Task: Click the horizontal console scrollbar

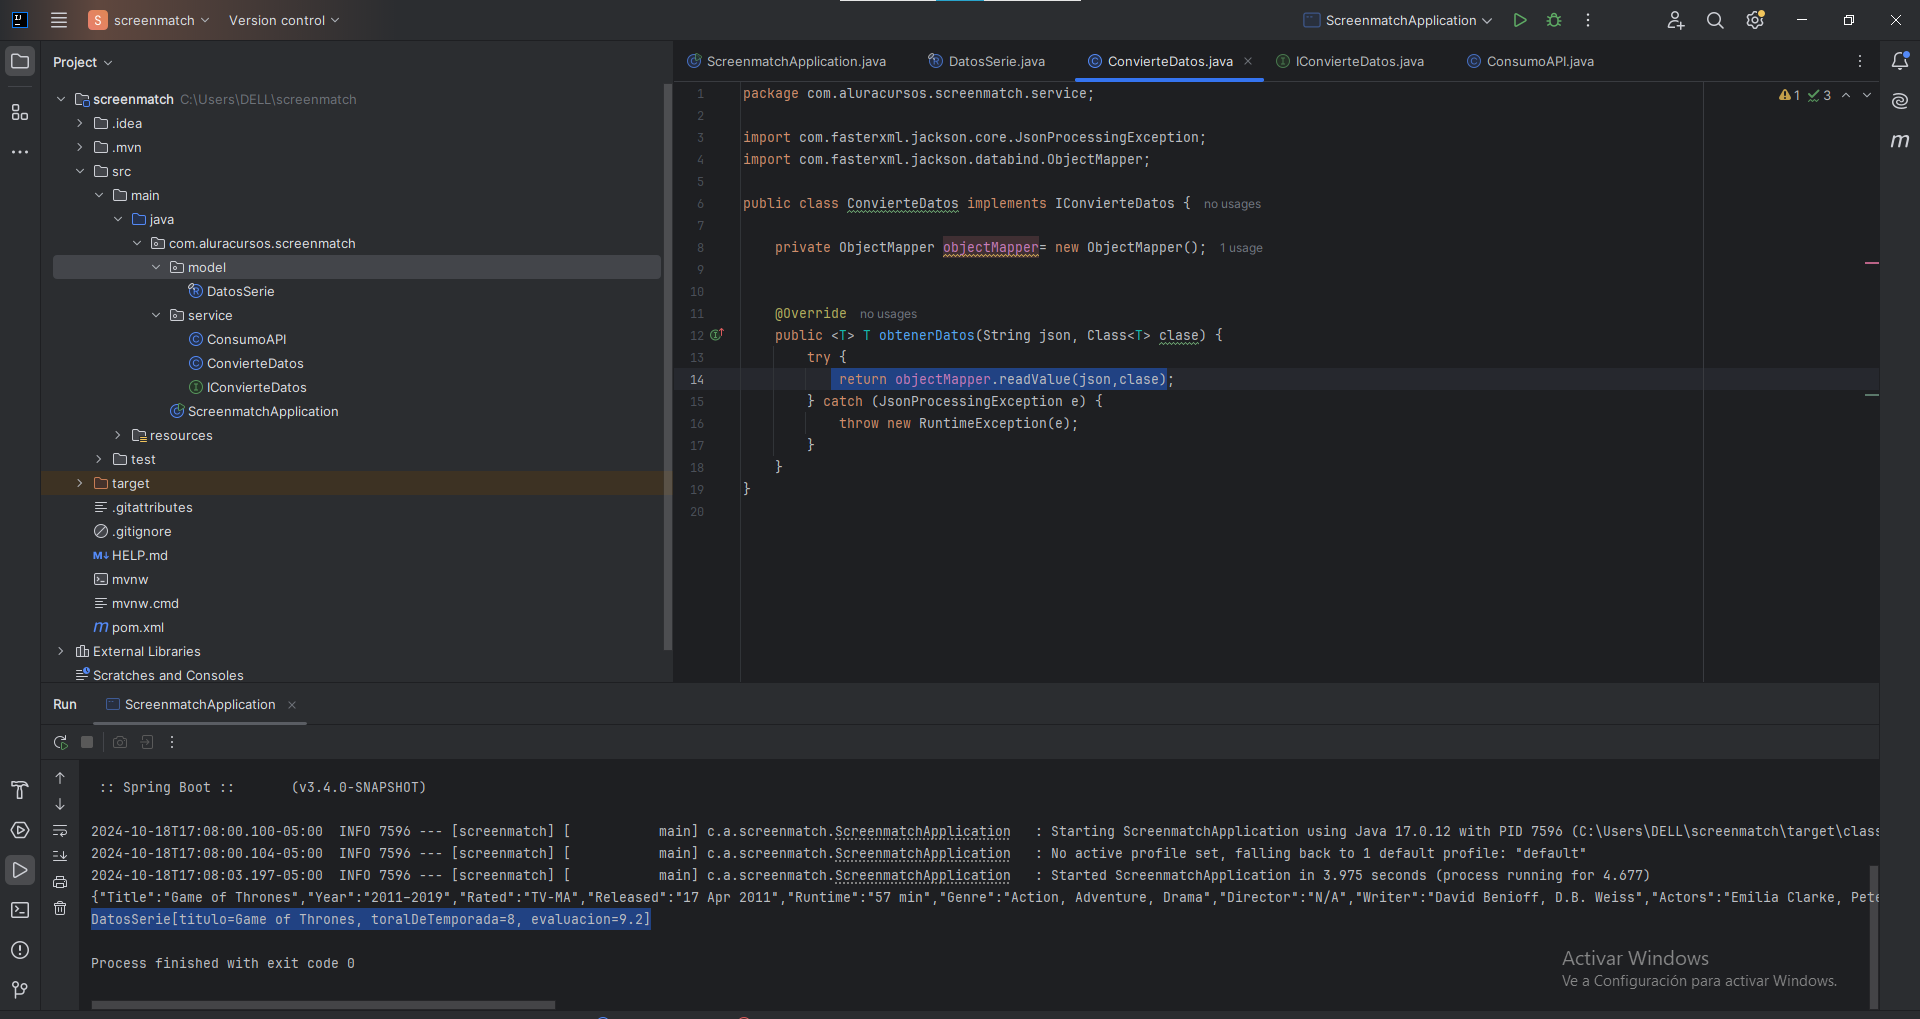Action: (322, 1004)
